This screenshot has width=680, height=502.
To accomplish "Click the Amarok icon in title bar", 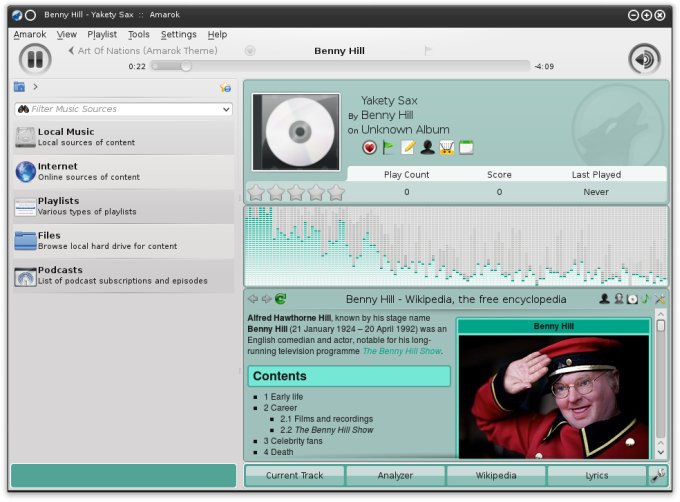I will 17,15.
